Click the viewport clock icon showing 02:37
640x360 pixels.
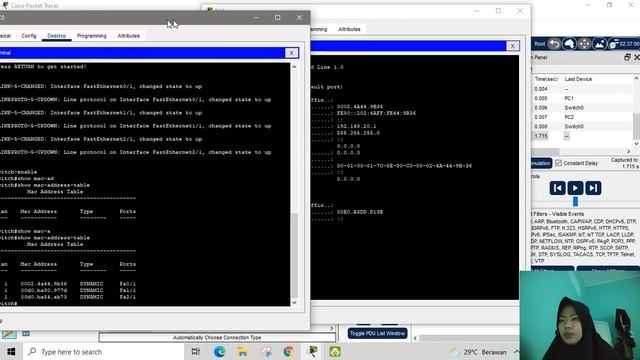[x=624, y=44]
